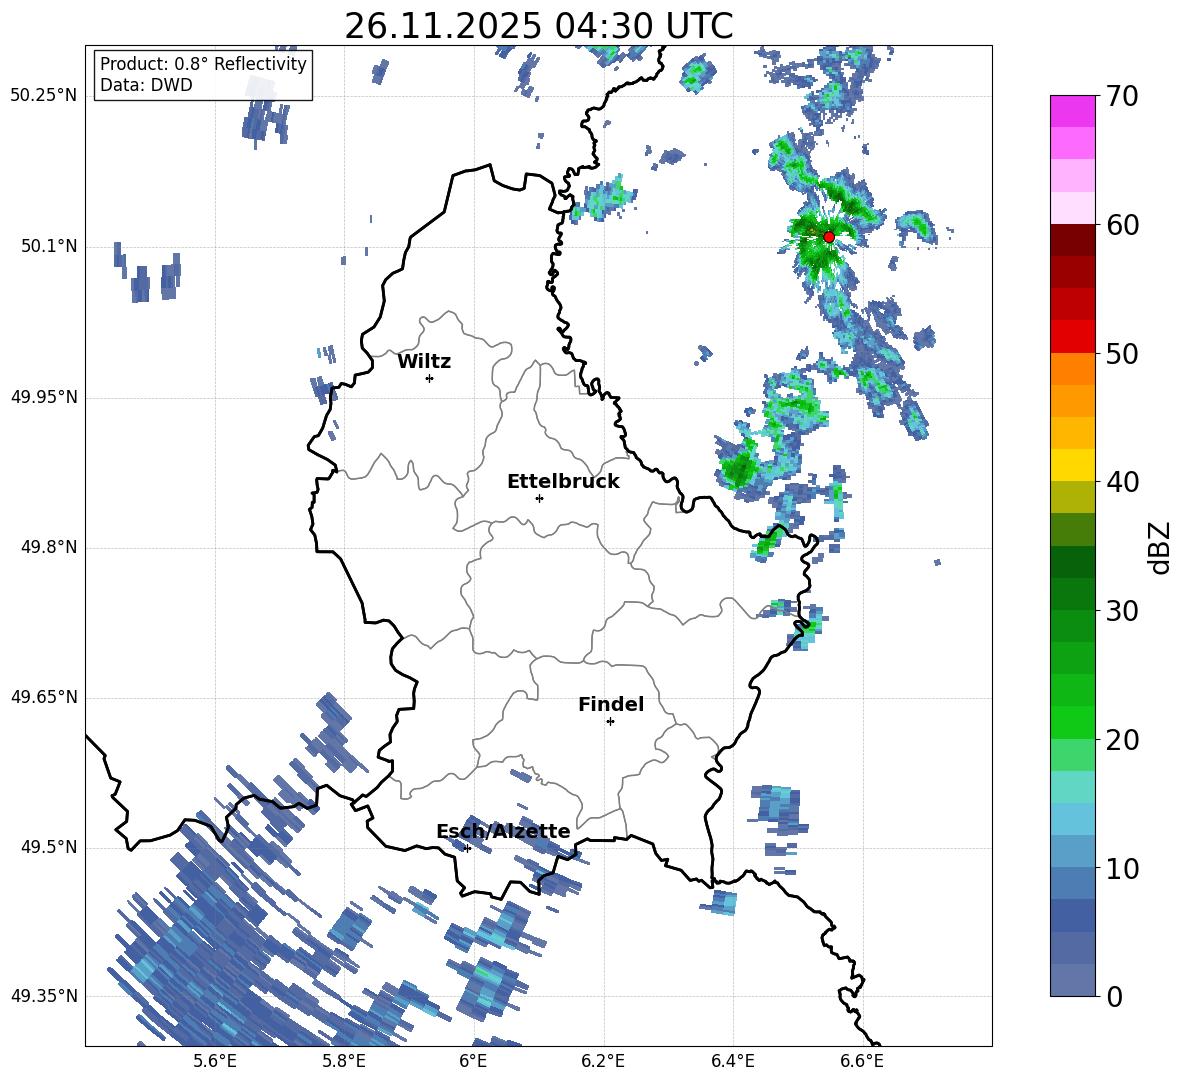Click the Product: 0.8° Reflectivity text
The image size is (1184, 1081).
click(203, 64)
